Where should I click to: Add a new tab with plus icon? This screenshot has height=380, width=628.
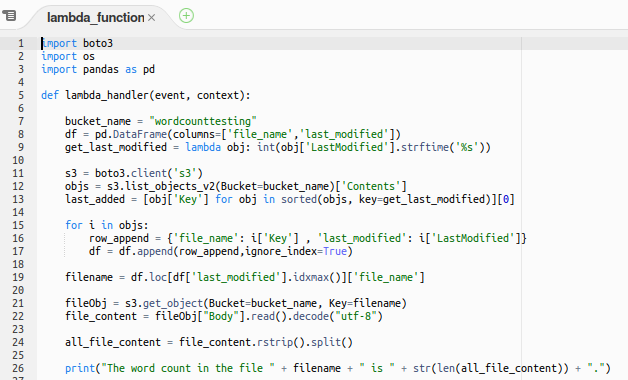[186, 16]
